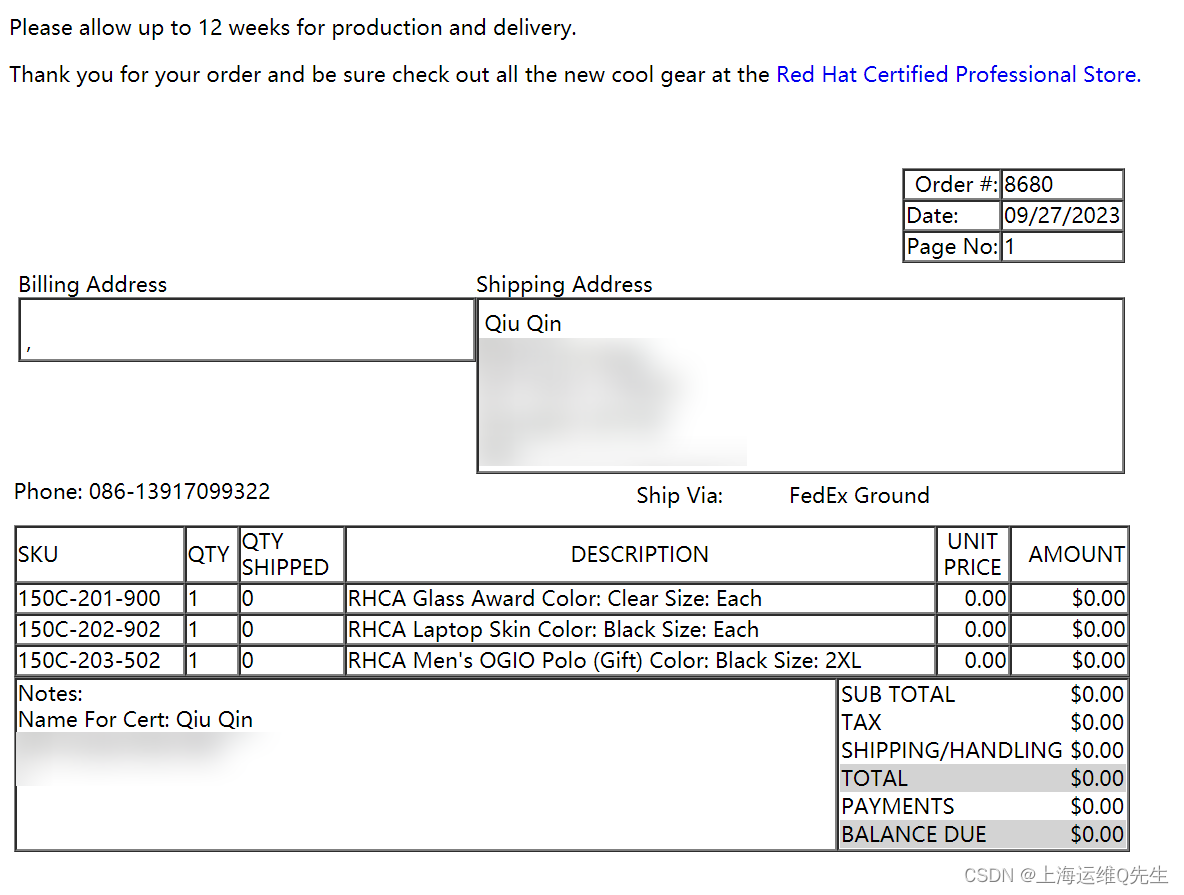Select the phone number 086-13917099322
Viewport: 1184px width, 895px height.
click(180, 492)
